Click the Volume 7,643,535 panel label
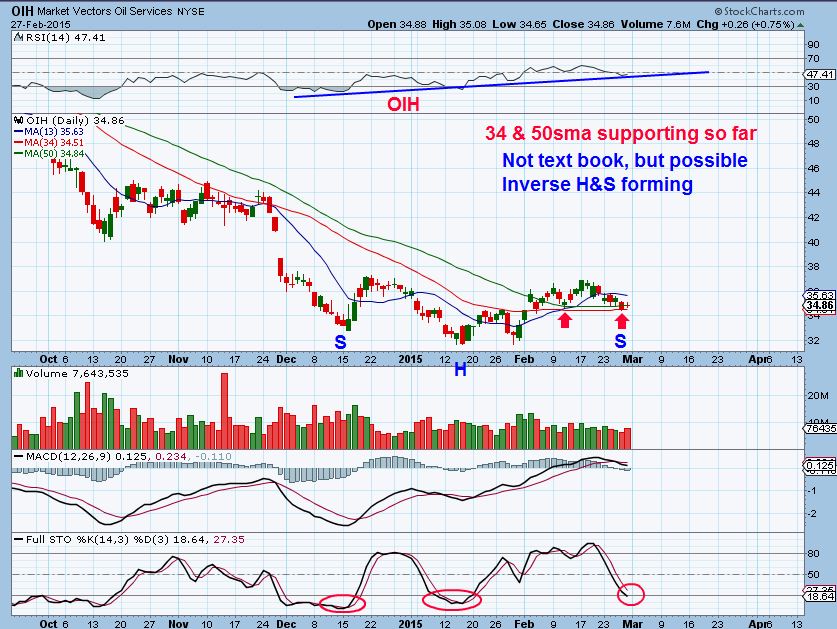 click(x=77, y=373)
